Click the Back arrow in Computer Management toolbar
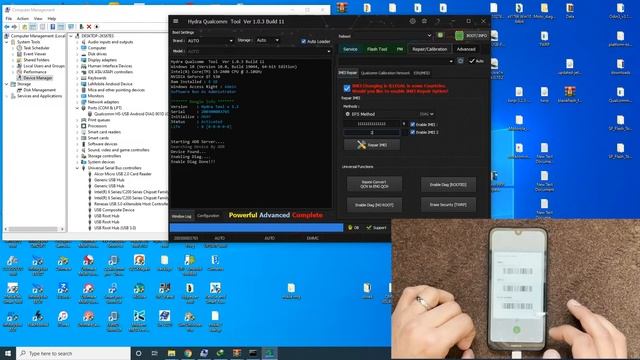The height and width of the screenshot is (360, 640). 7,27
